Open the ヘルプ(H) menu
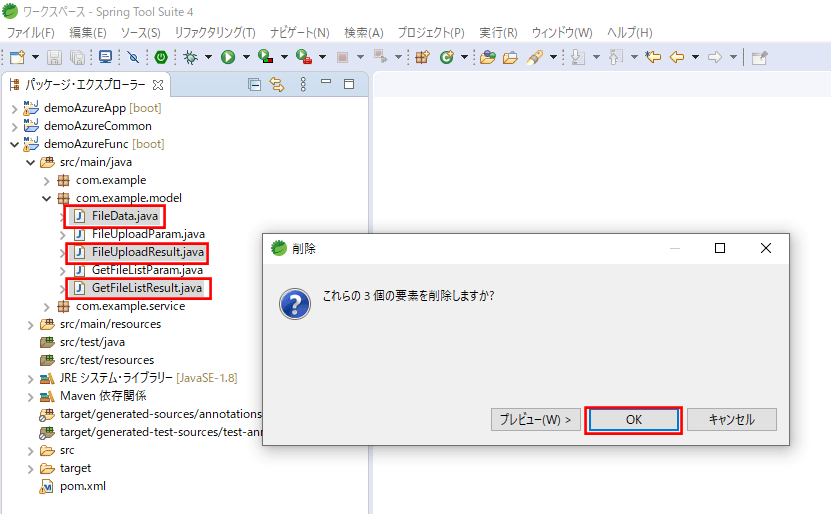This screenshot has width=831, height=514. point(630,33)
